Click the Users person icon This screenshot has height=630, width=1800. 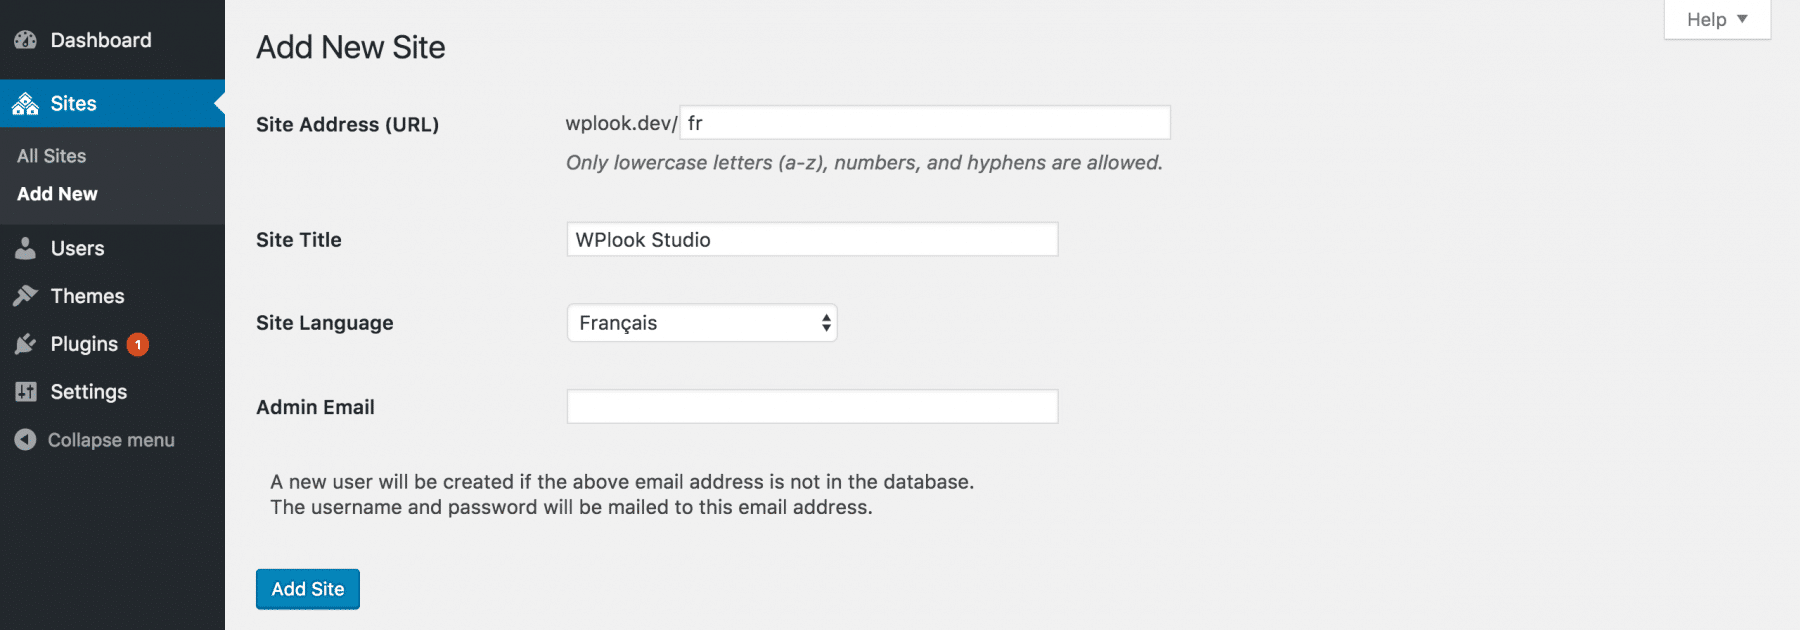click(25, 248)
